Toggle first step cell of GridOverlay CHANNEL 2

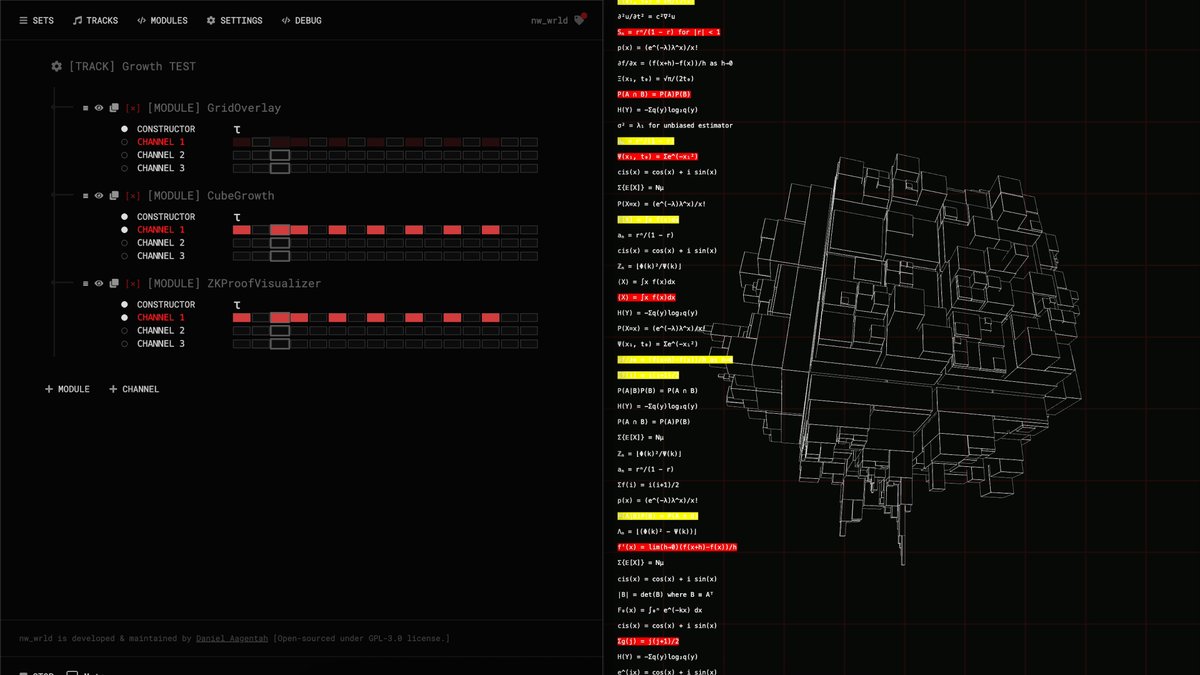coord(242,155)
